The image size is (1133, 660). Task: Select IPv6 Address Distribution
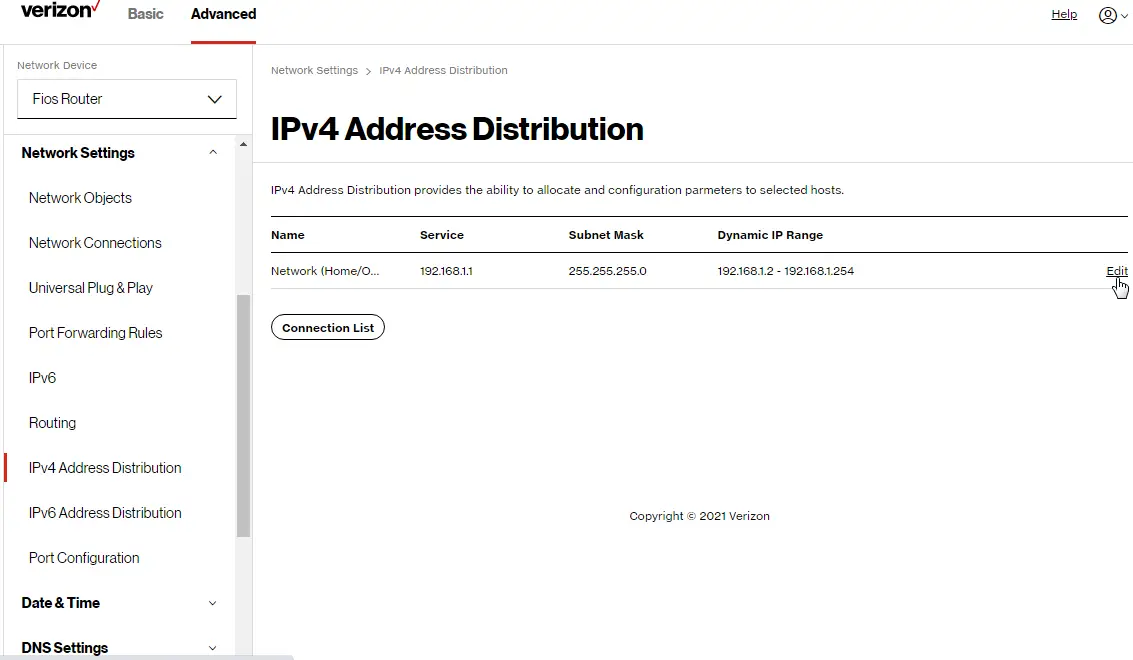point(105,512)
